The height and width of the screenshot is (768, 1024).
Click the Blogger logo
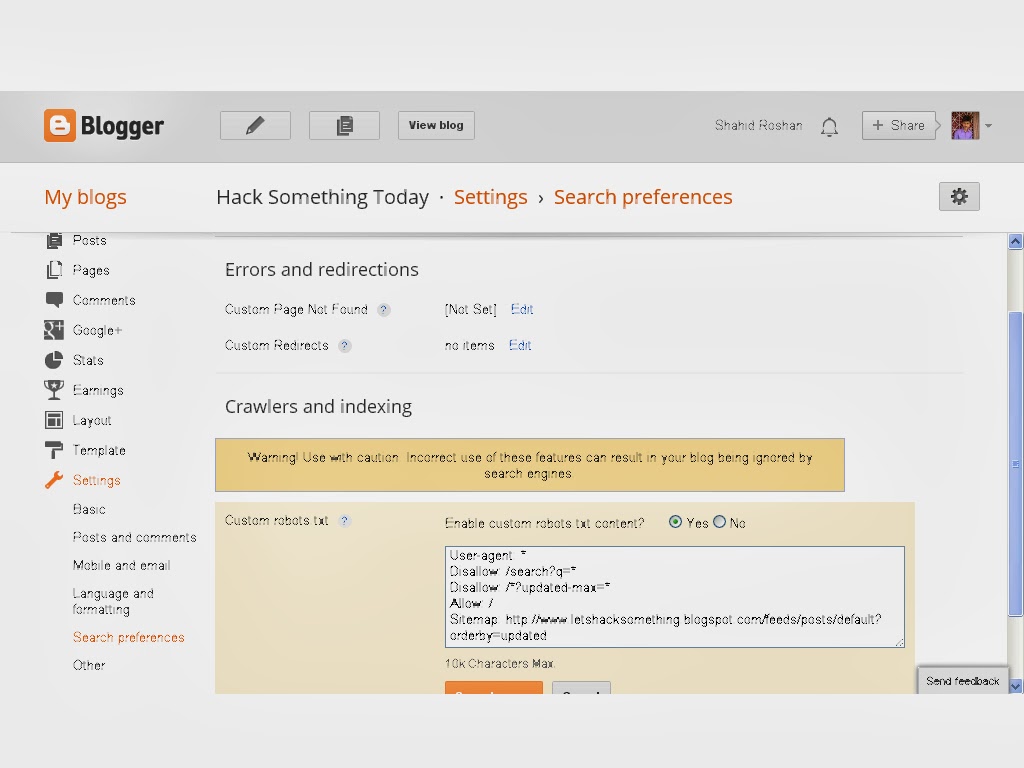click(104, 125)
